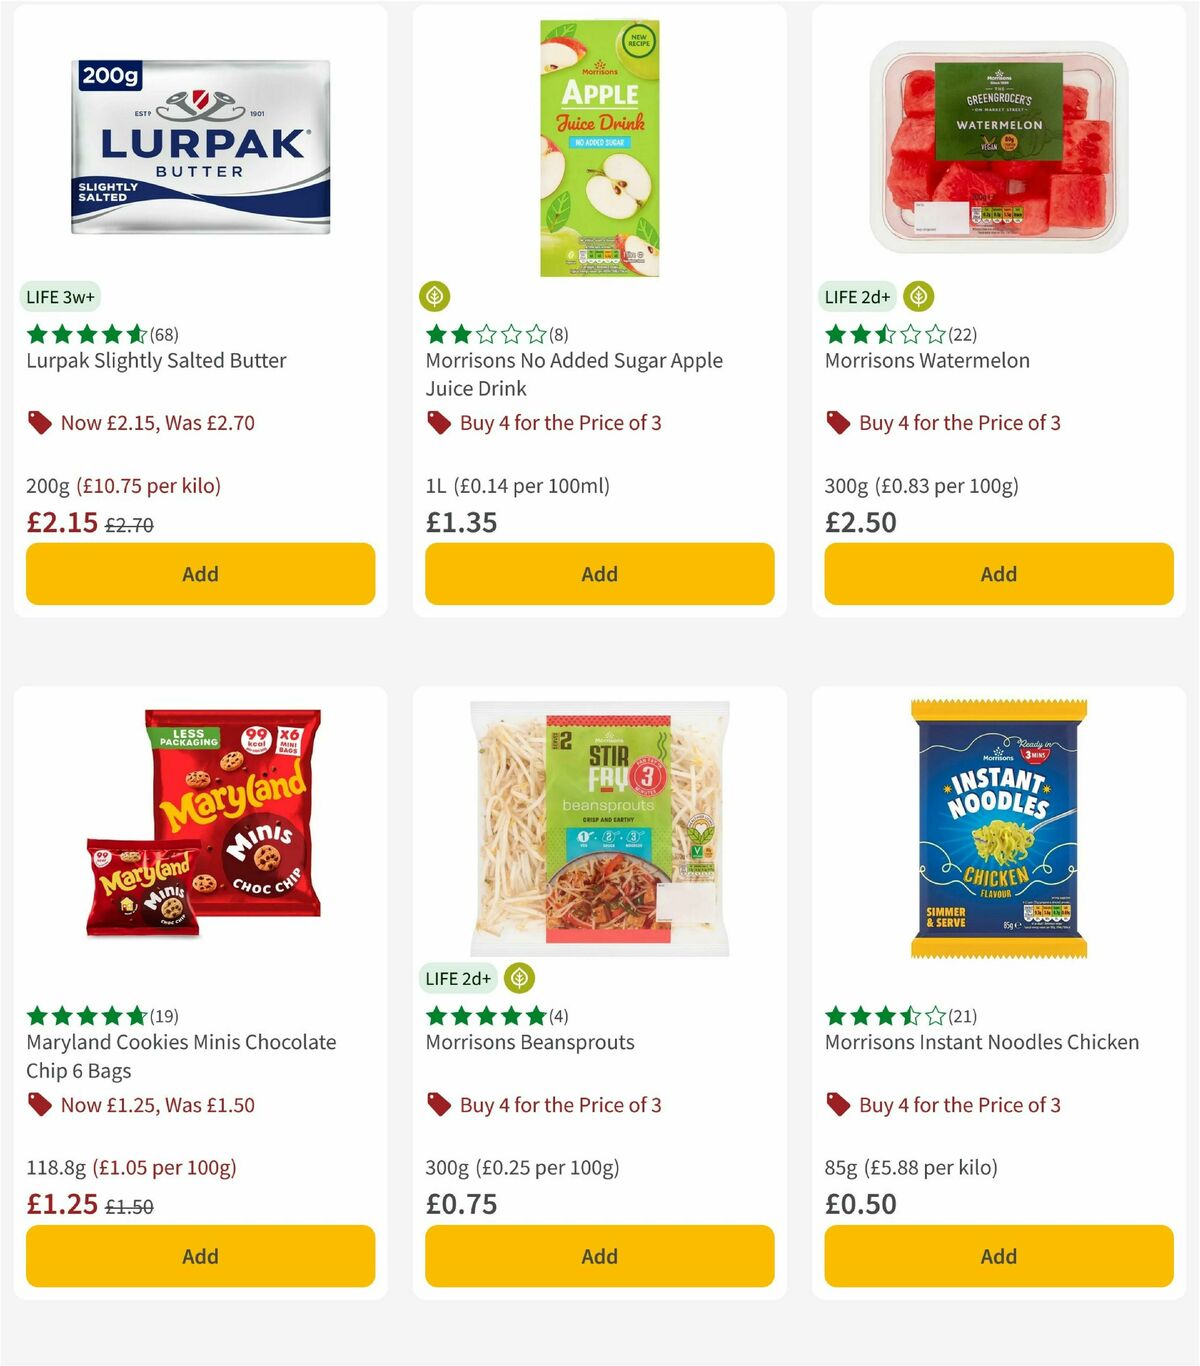
Task: Open the star rating for Apple Juice Drink
Action: [x=490, y=334]
